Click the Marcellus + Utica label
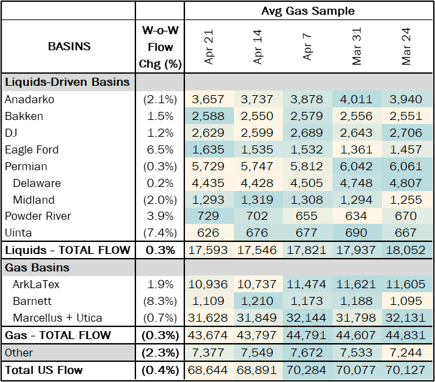Image resolution: width=435 pixels, height=382 pixels. click(57, 318)
